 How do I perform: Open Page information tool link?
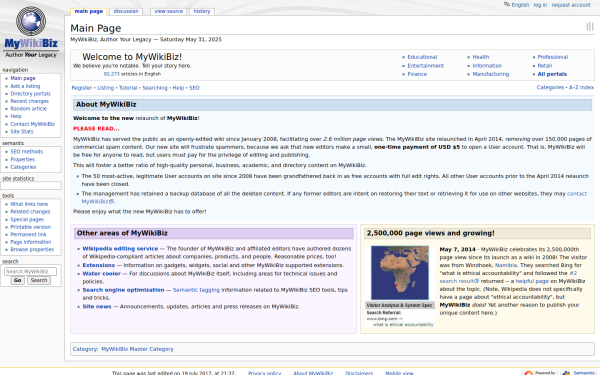[x=31, y=242]
